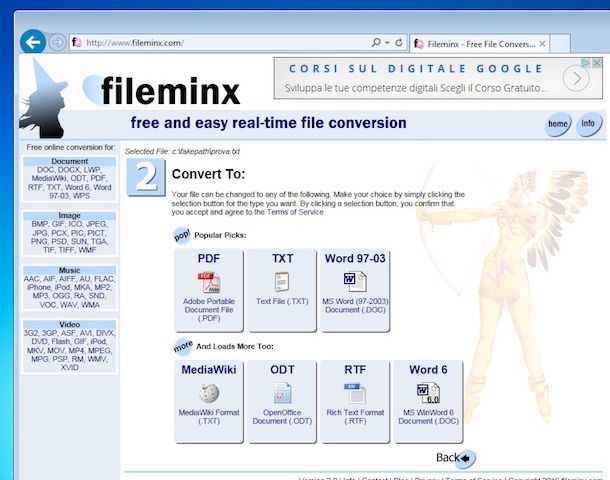Click the witch silhouette logo
Viewport: 610px width, 480px height.
pyautogui.click(x=42, y=99)
